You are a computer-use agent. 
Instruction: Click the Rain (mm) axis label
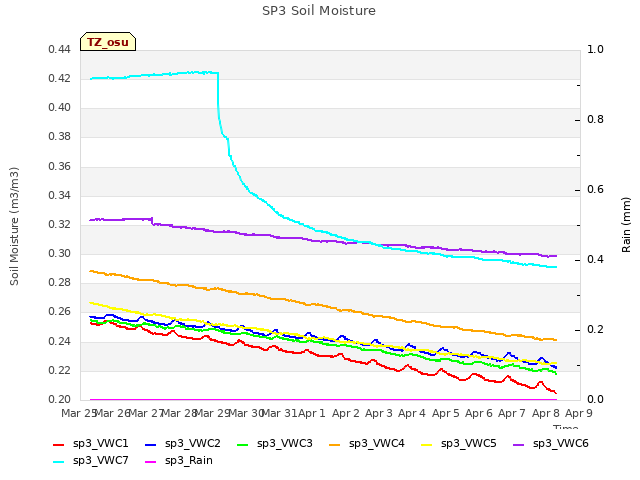coord(626,225)
